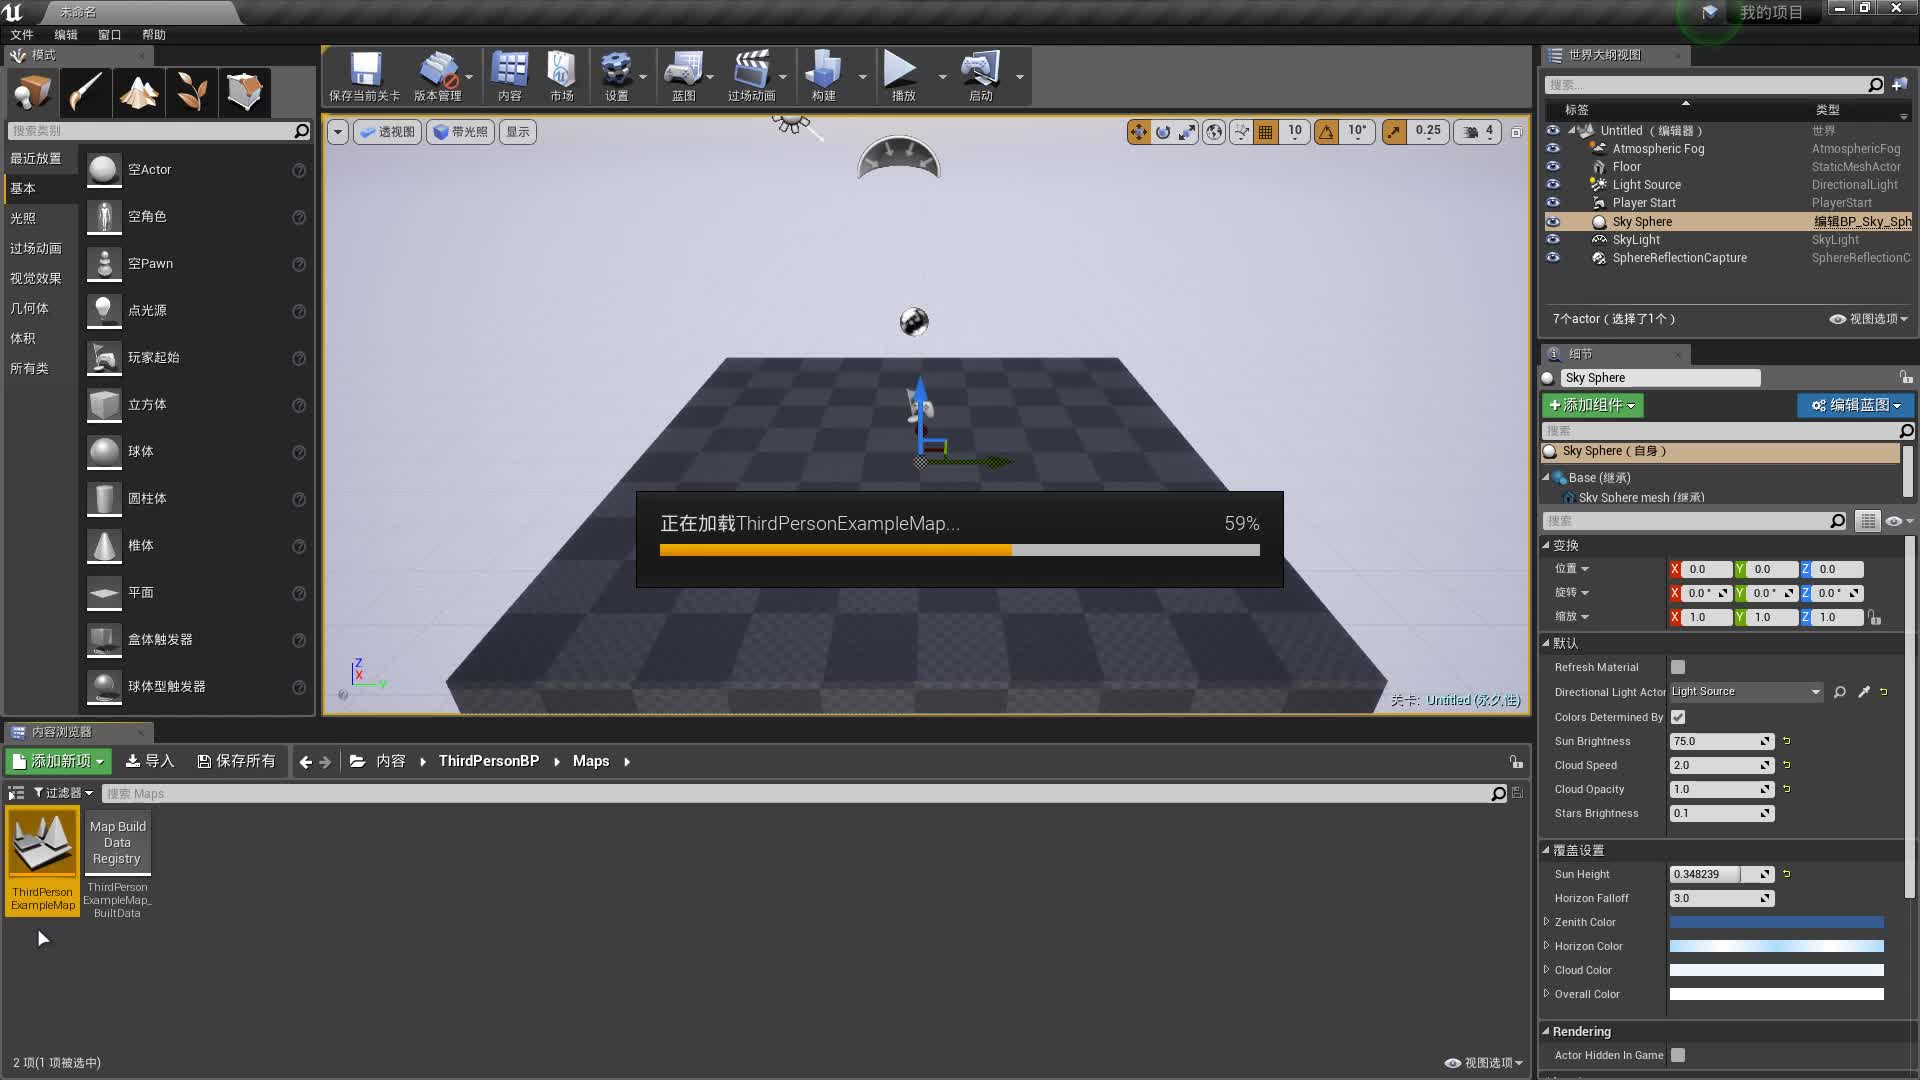Viewport: 1920px width, 1080px height.
Task: Click the Save All button
Action: pos(236,761)
